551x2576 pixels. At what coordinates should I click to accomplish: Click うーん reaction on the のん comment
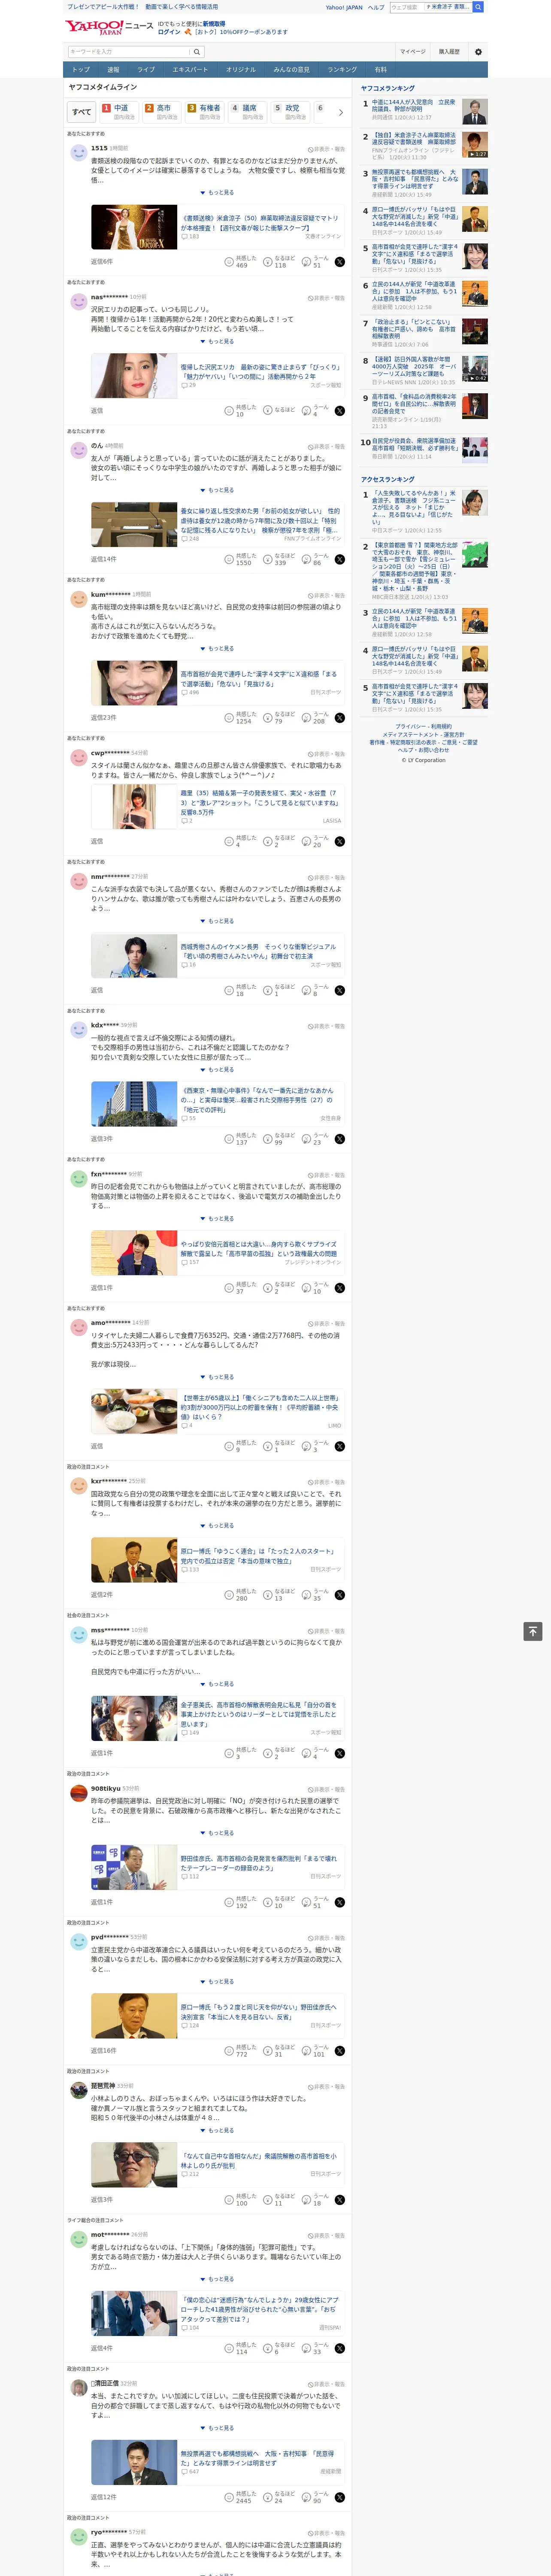click(316, 560)
